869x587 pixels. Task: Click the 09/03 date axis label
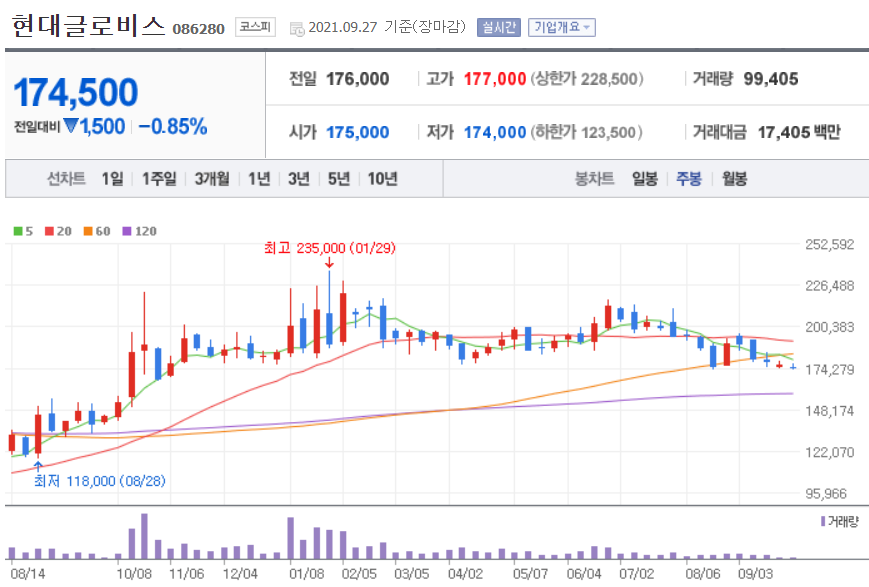point(755,573)
